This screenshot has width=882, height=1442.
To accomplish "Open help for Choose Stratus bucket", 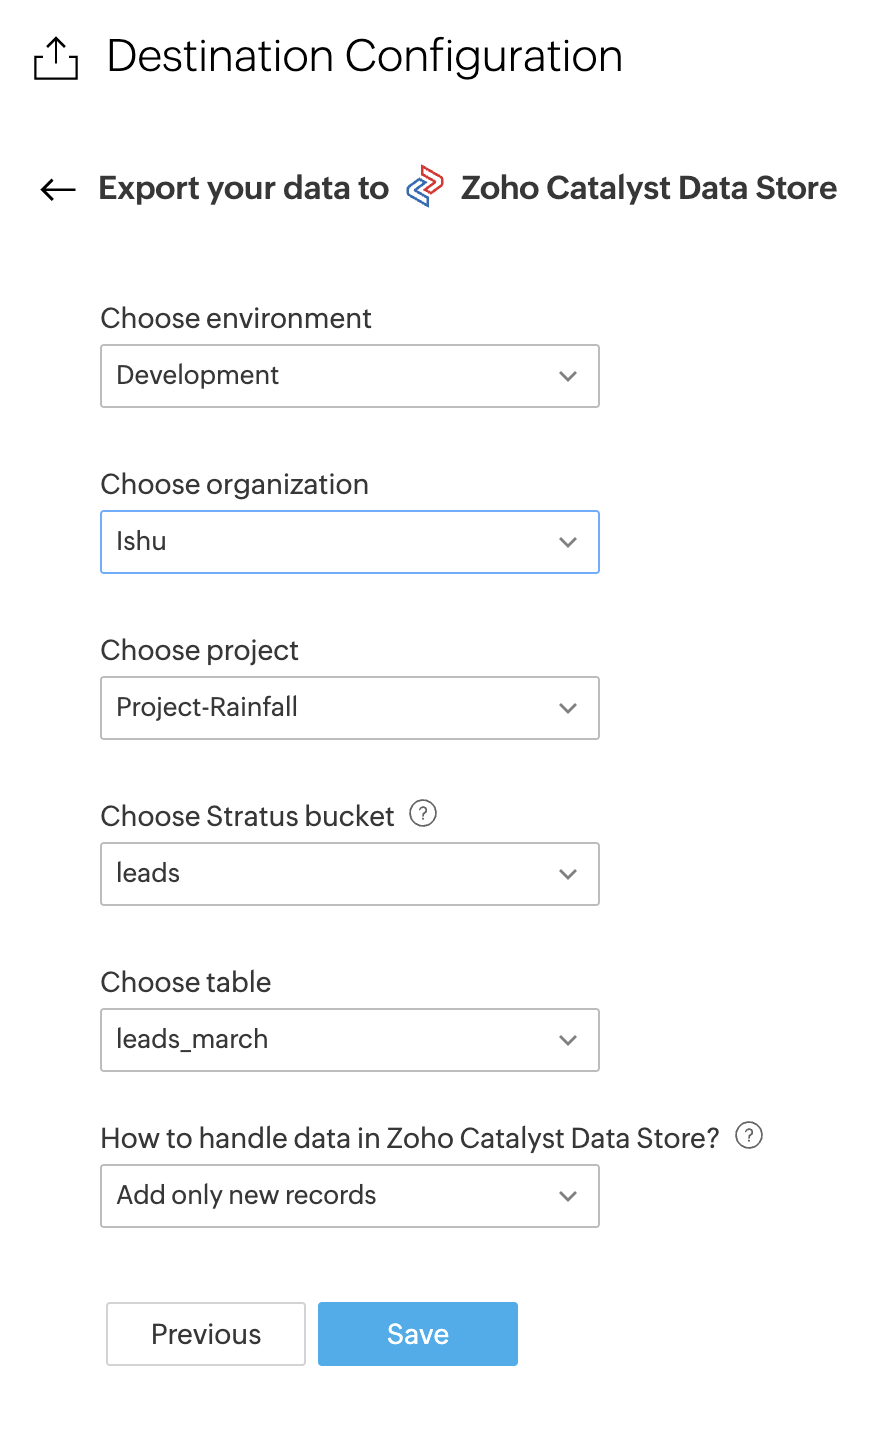I will [424, 814].
